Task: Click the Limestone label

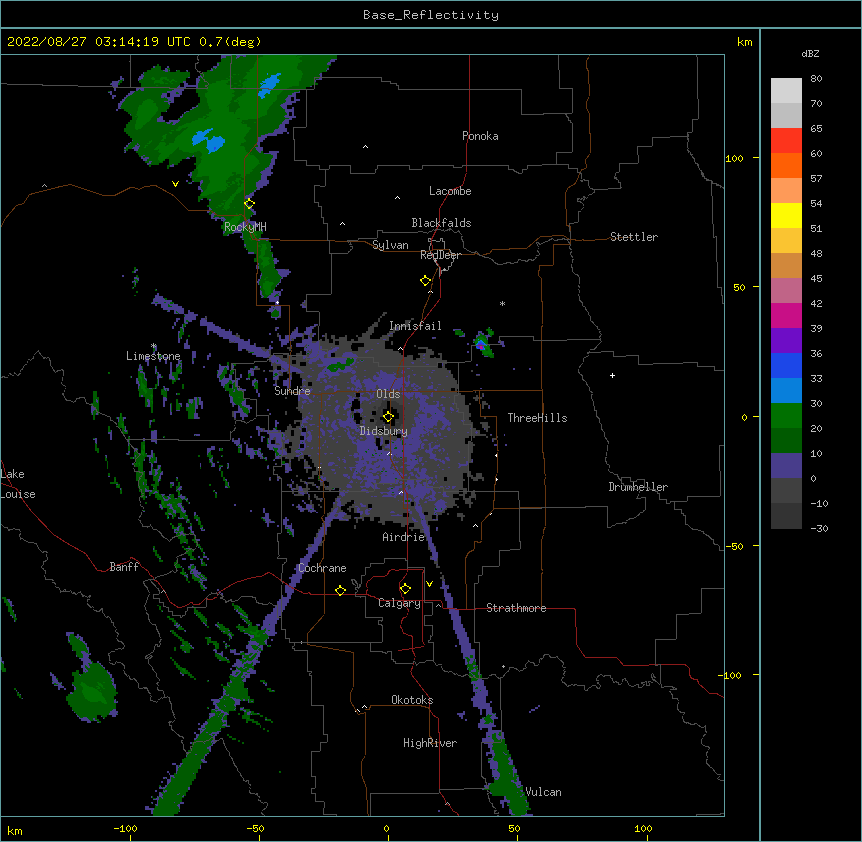Action: (x=153, y=356)
